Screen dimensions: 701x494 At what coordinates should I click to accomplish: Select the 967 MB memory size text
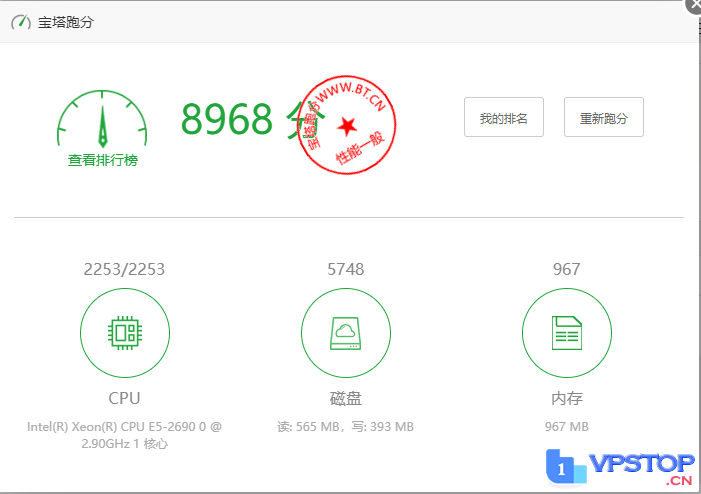tap(566, 426)
